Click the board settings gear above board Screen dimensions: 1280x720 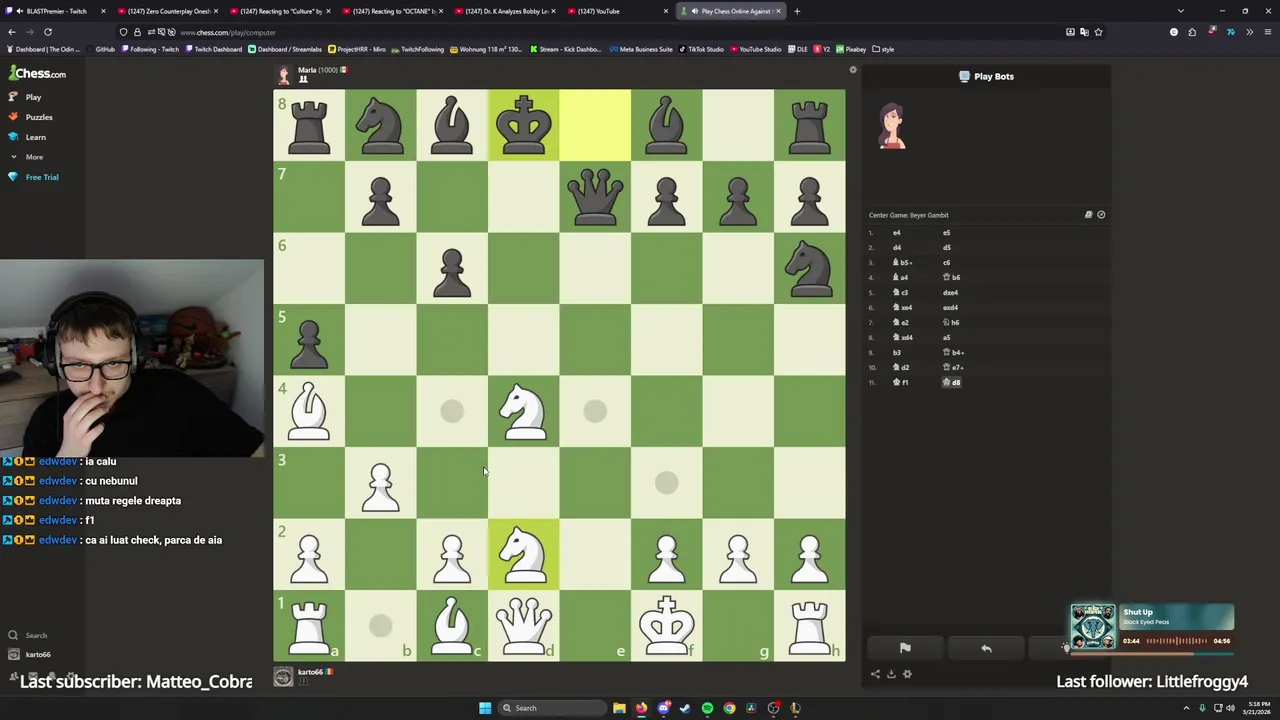pos(853,70)
